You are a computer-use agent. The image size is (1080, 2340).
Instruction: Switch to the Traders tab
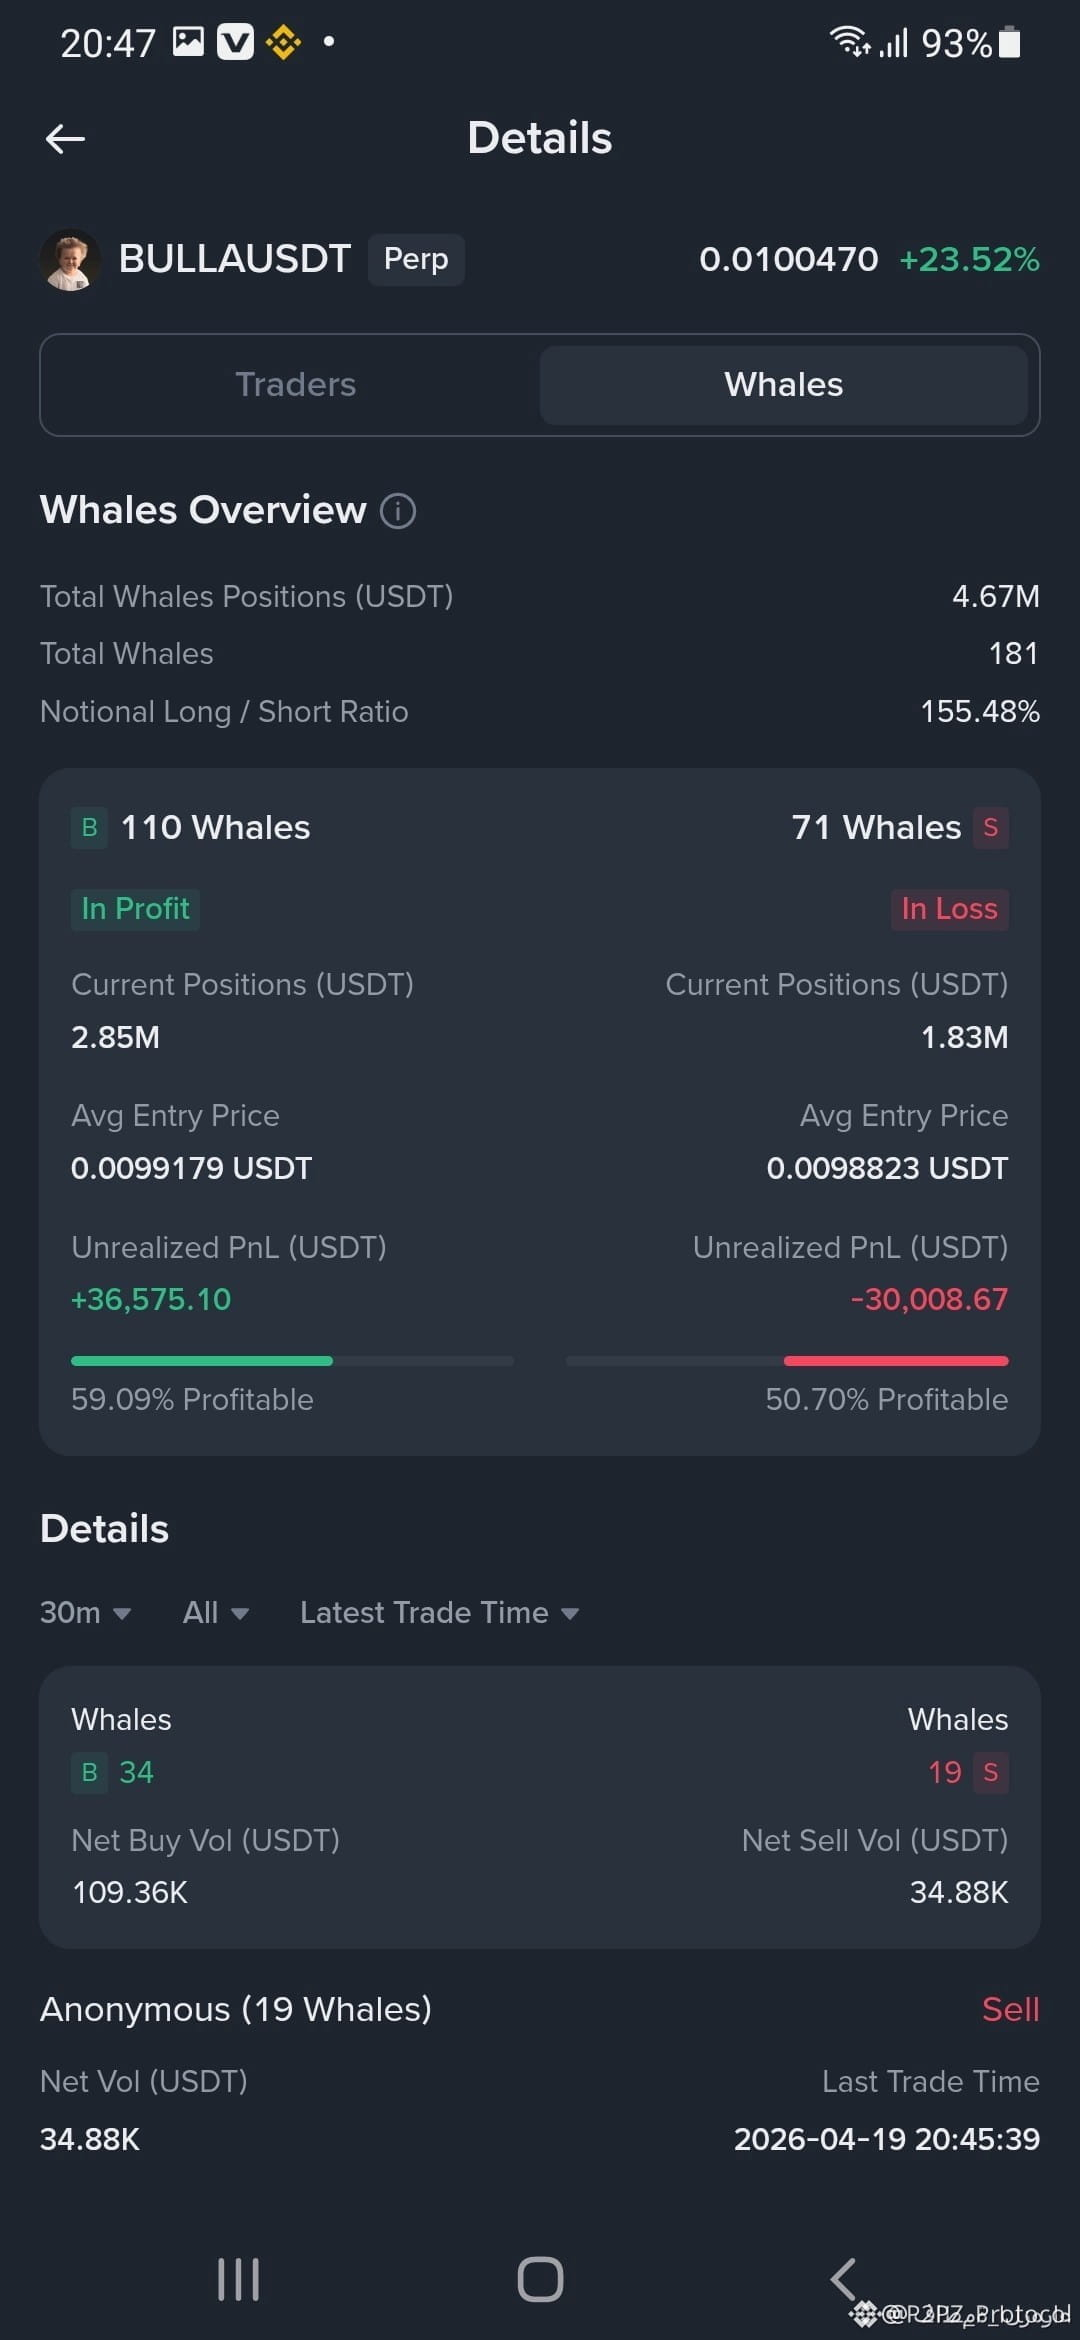296,385
